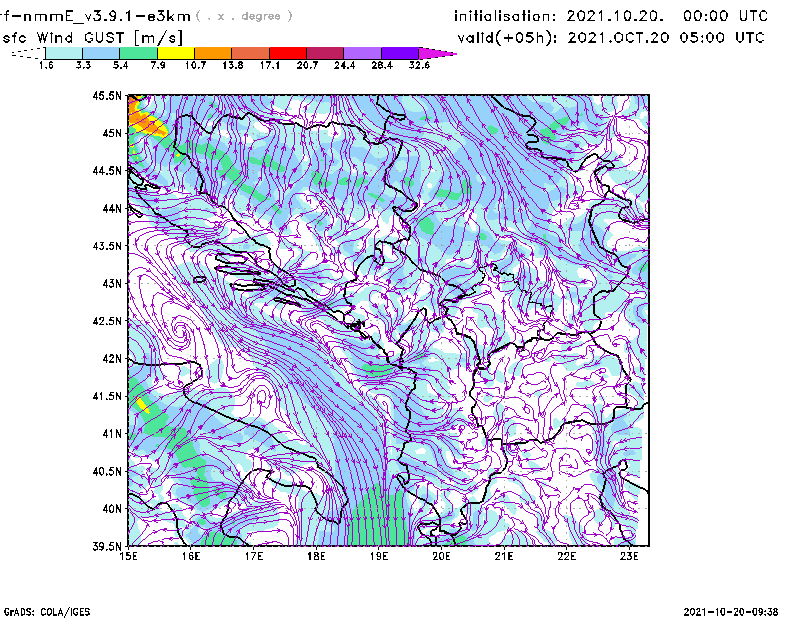Click the 43.5N latitude label
Screen dimensions: 800x618
pyautogui.click(x=107, y=246)
